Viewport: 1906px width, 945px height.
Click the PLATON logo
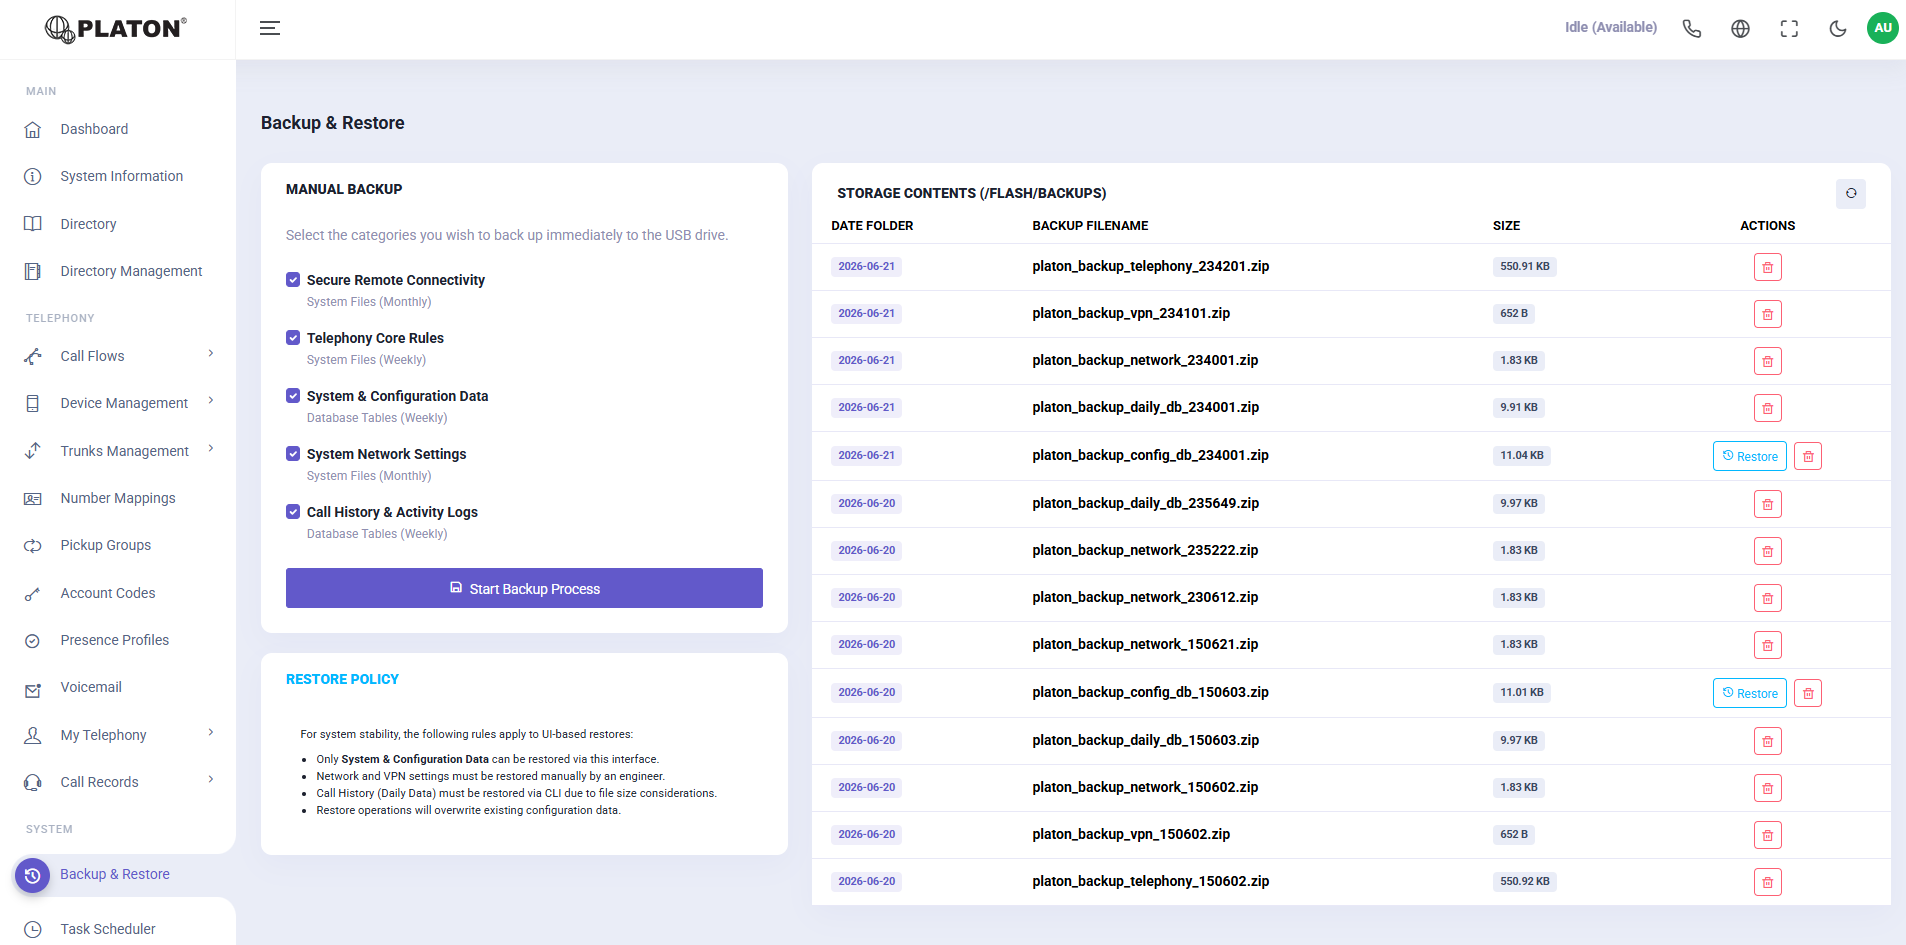tap(116, 29)
